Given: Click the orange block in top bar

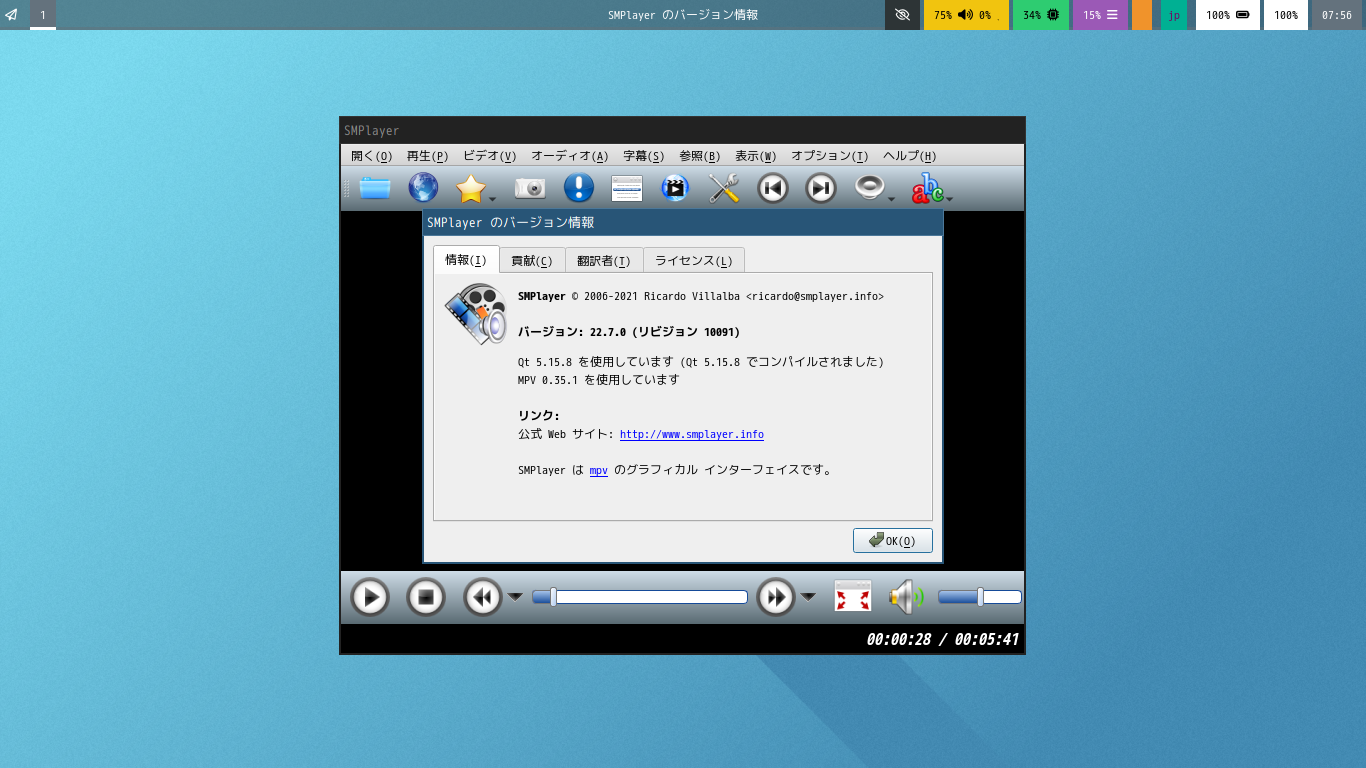Looking at the screenshot, I should [1142, 15].
